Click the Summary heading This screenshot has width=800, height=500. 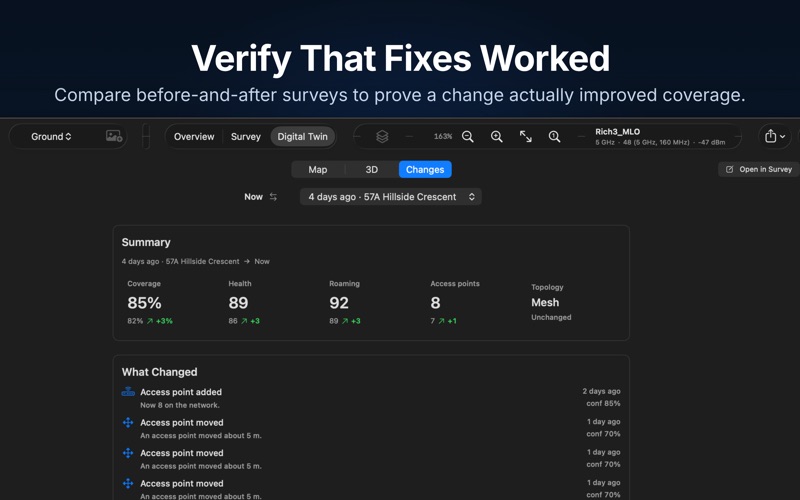click(x=146, y=242)
